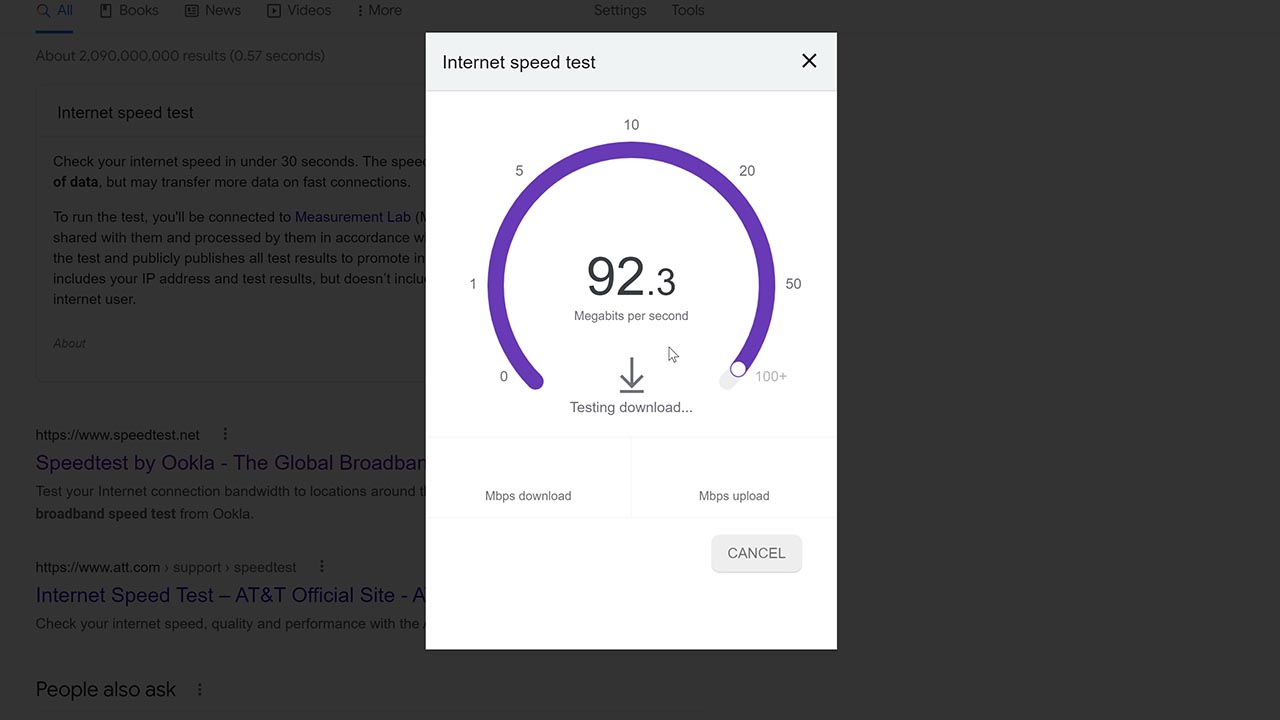Screen dimensions: 1280x720
Task: Switch to the Videos search tab
Action: (x=299, y=10)
